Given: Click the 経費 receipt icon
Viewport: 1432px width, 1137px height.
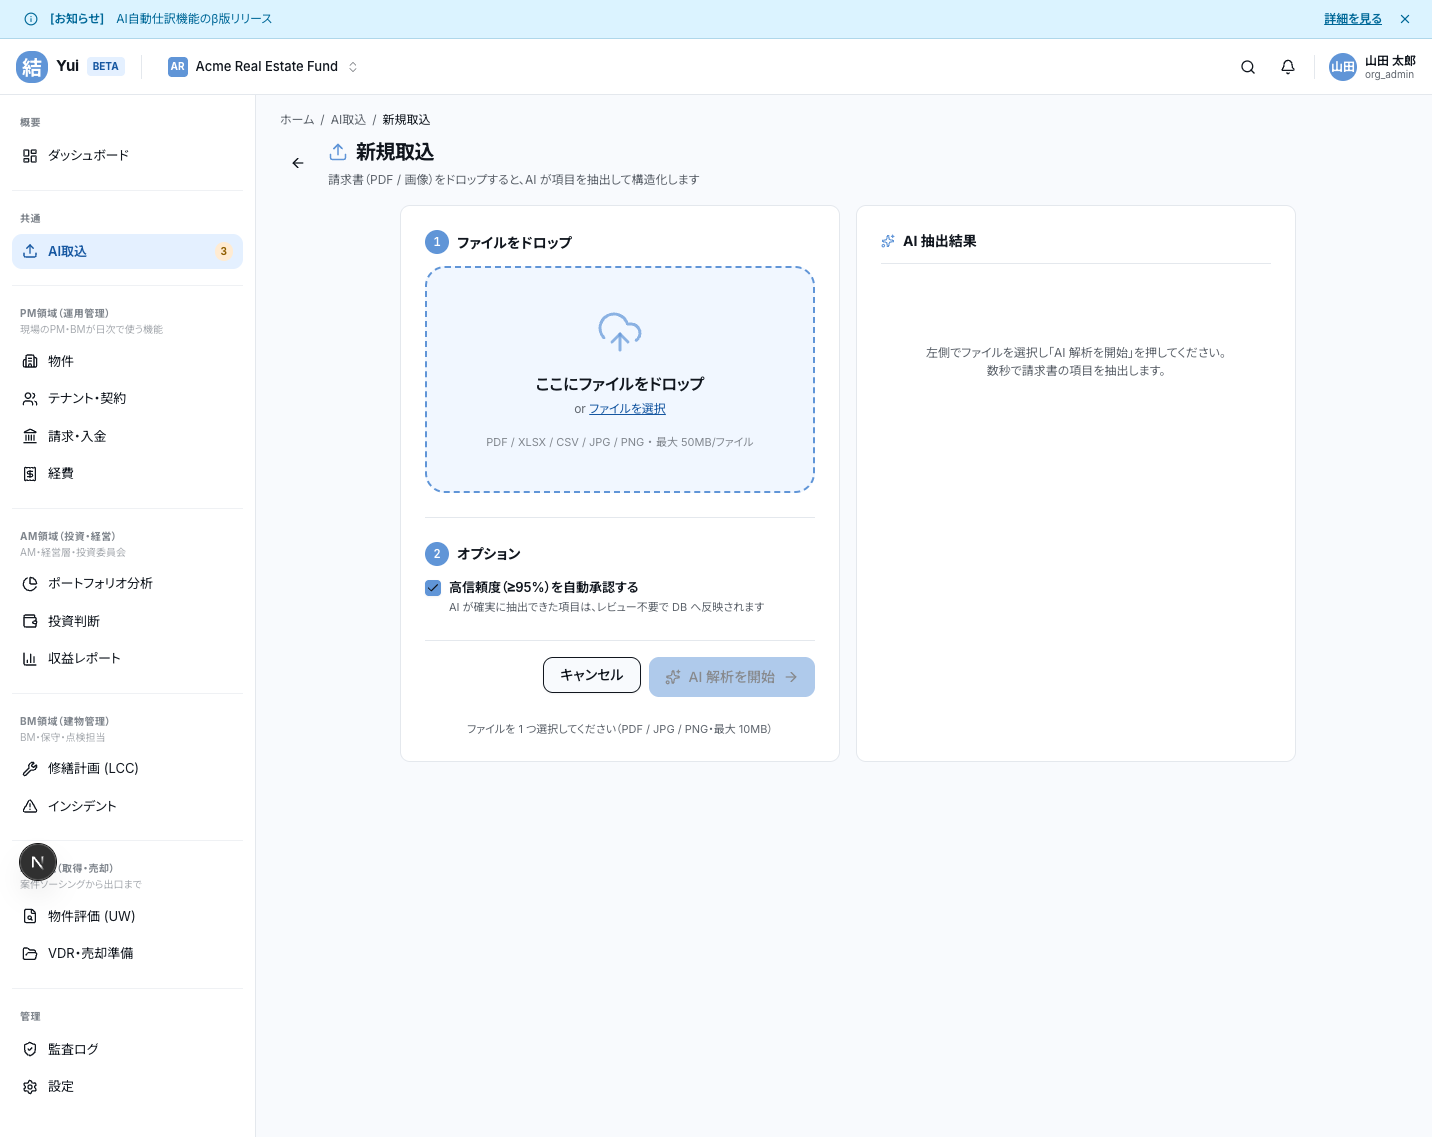Looking at the screenshot, I should [30, 474].
